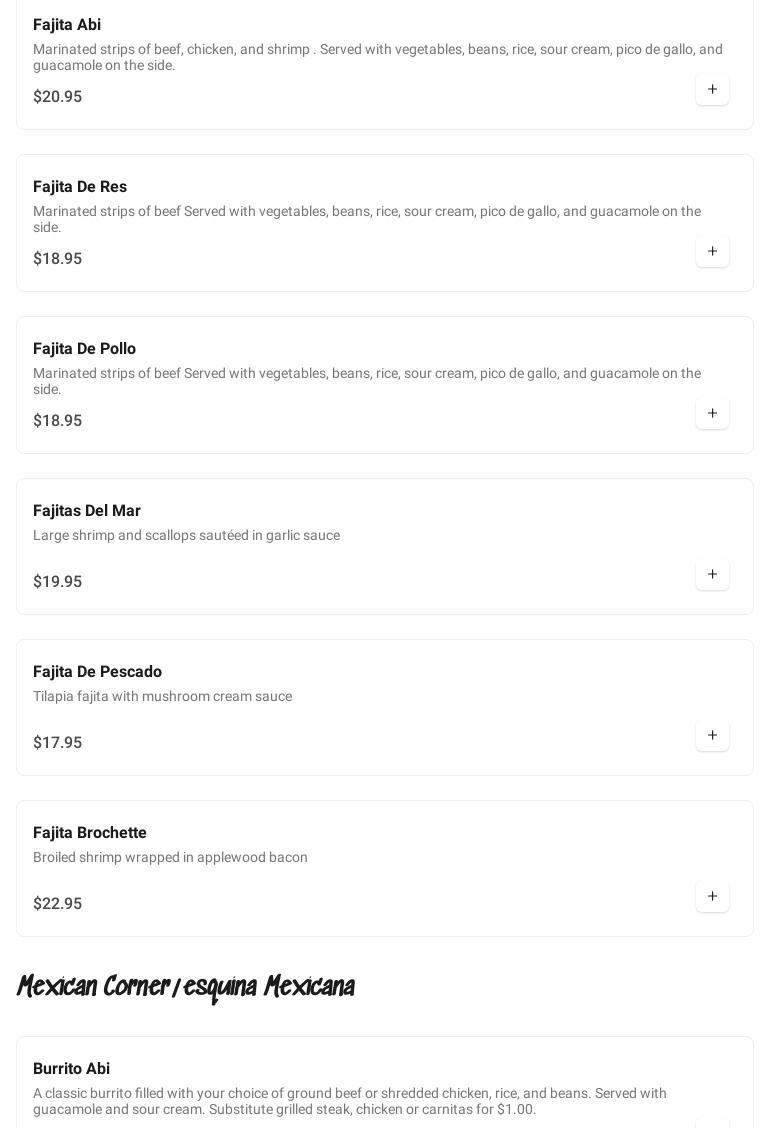Open the Burrito Abi menu item
The image size is (770, 1128).
[71, 1069]
